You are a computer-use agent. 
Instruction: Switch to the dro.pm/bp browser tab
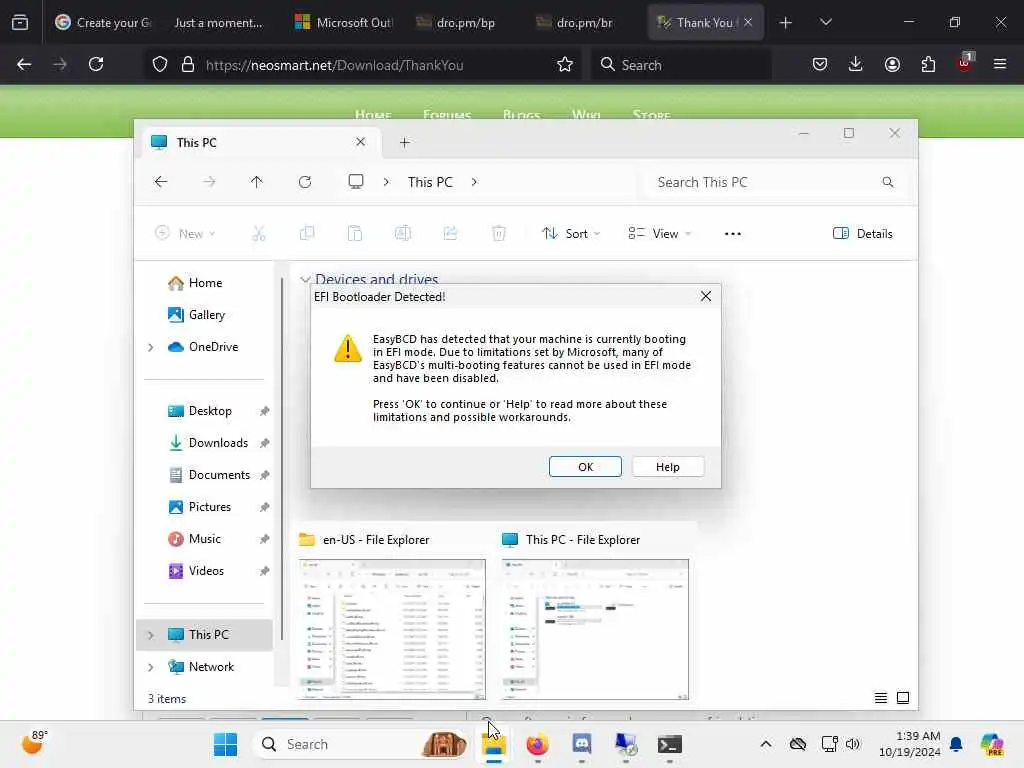point(464,23)
